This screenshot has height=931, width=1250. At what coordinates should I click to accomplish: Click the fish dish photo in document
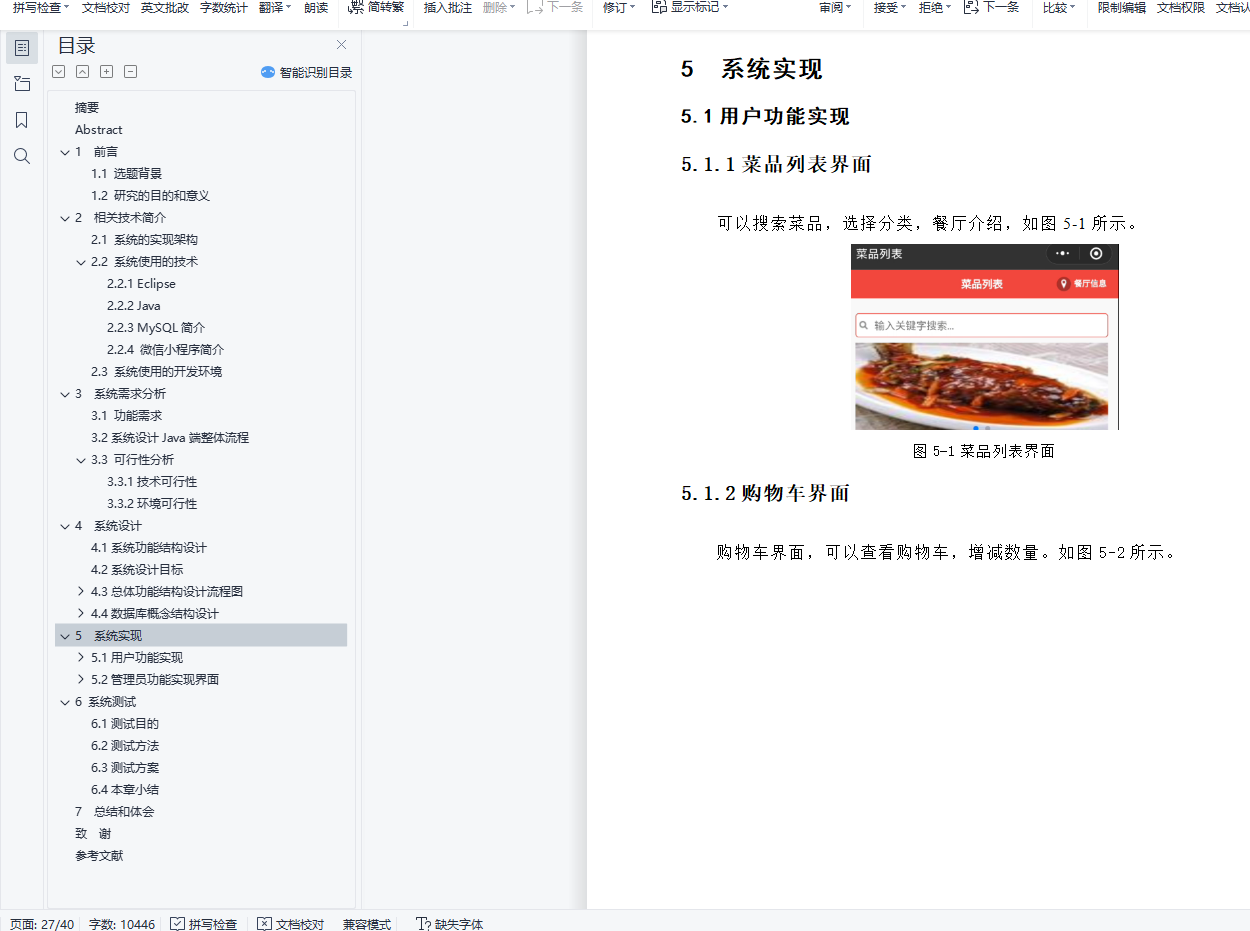[981, 386]
